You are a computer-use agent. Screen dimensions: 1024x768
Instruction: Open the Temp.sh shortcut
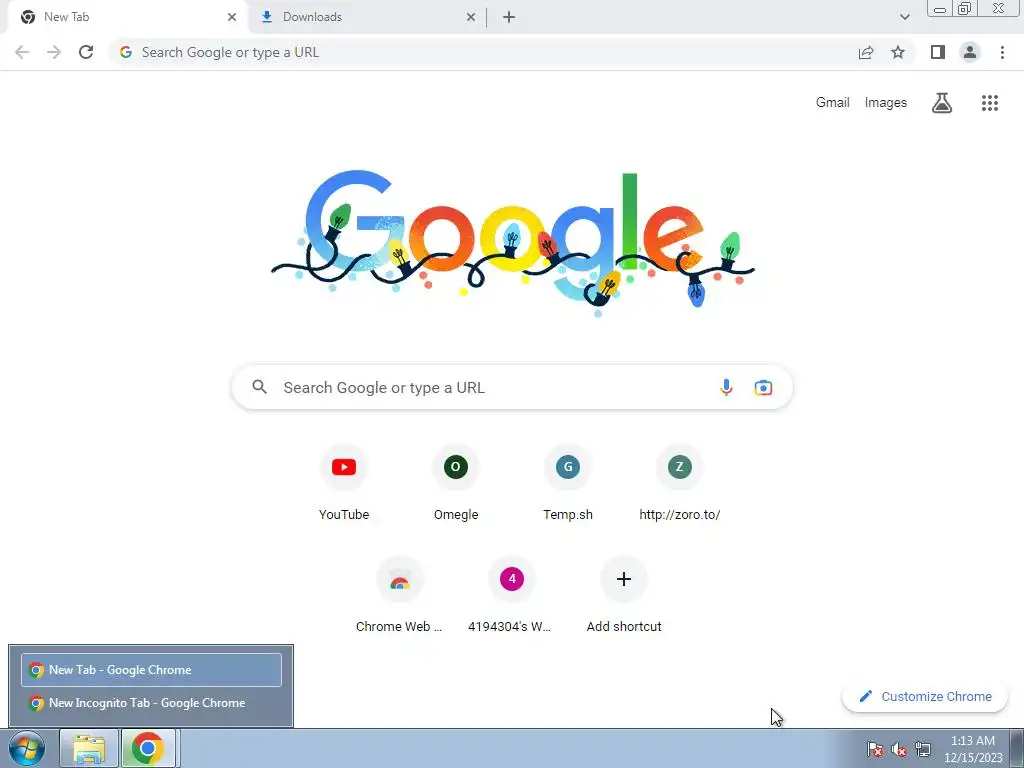tap(568, 483)
